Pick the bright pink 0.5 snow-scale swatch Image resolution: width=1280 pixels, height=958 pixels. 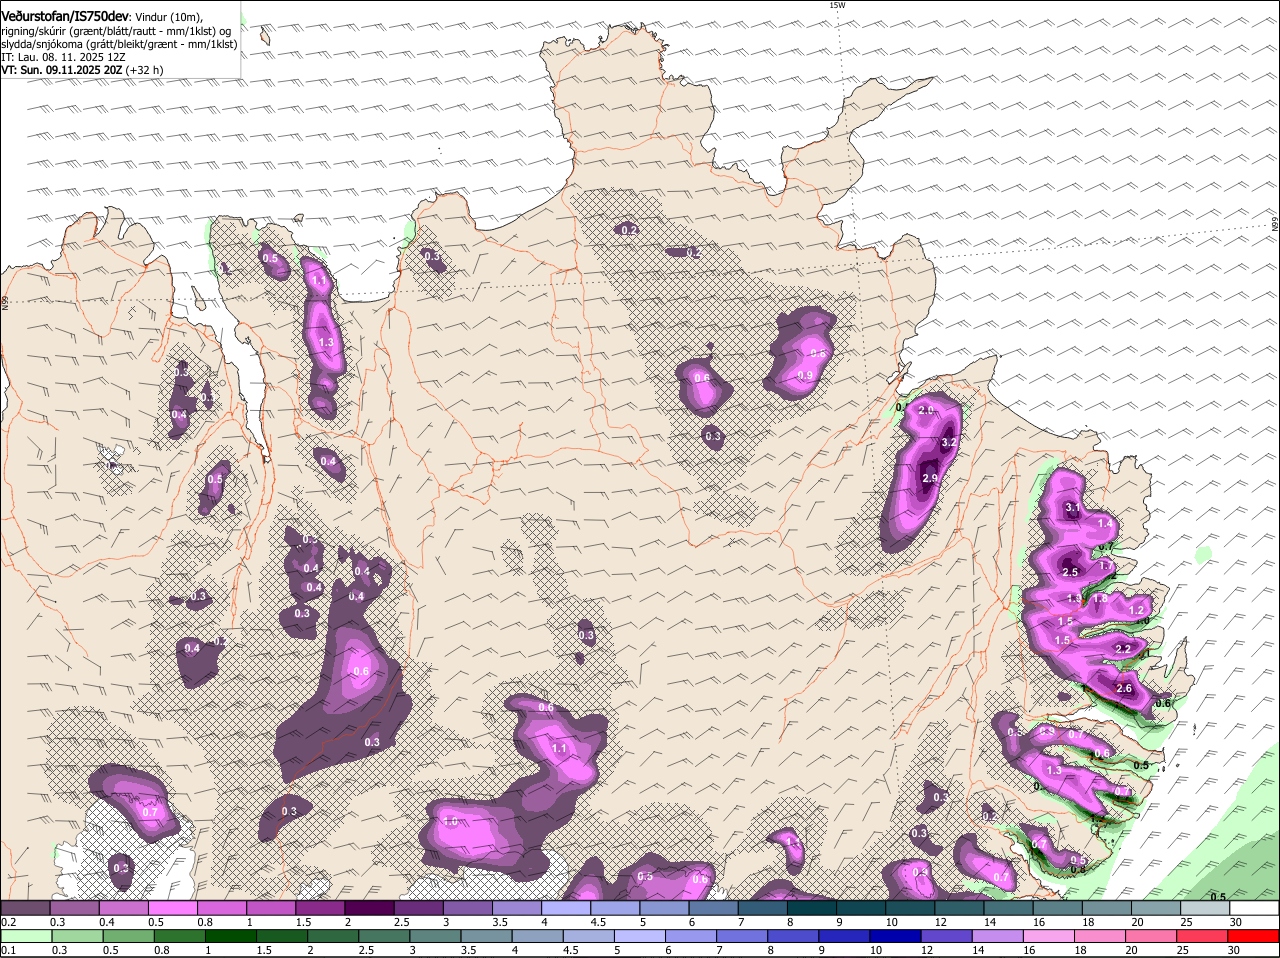[x=172, y=908]
